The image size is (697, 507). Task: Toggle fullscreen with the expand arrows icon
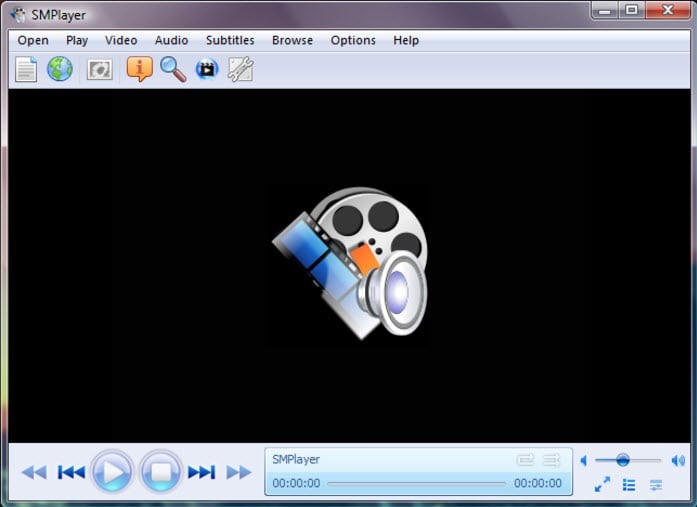coord(602,485)
